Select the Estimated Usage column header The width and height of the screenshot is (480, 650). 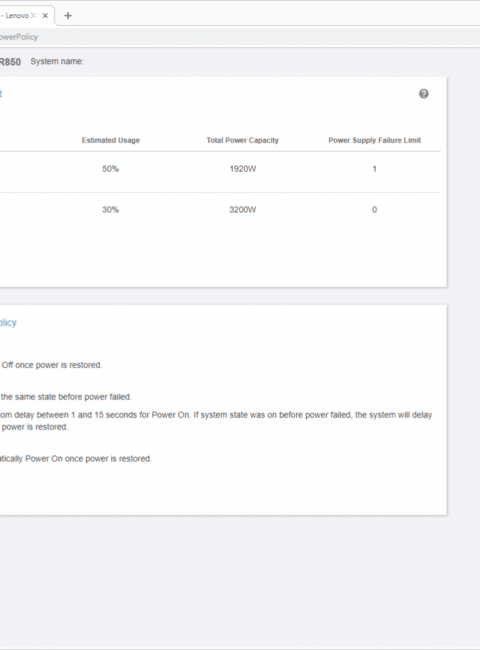[x=111, y=140]
